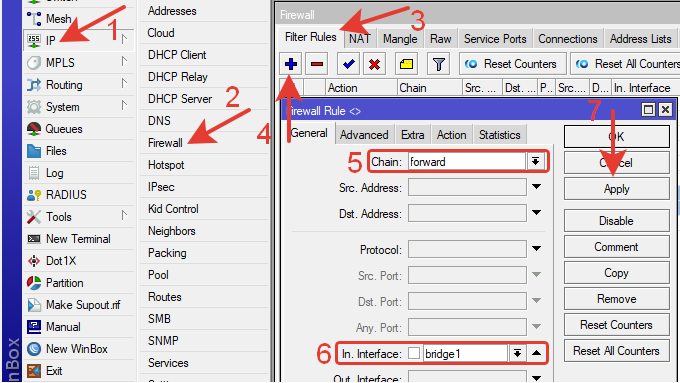Screen dimensions: 680x383
Task: Switch to the Mangle tab
Action: [400, 39]
